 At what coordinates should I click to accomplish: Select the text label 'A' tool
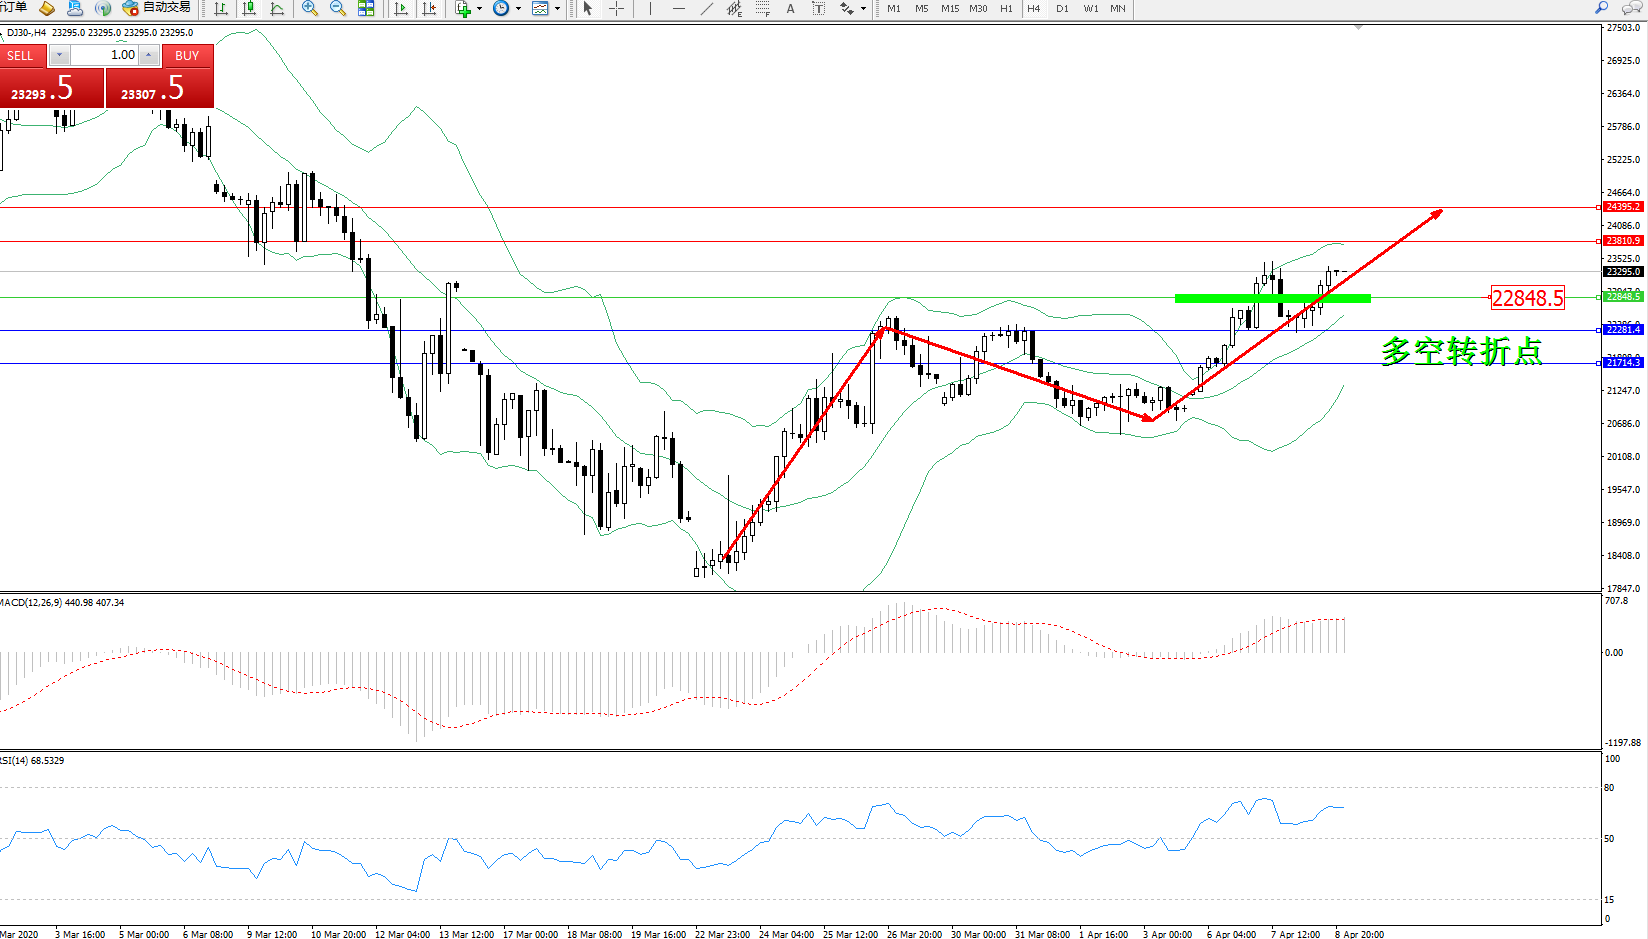click(x=790, y=8)
